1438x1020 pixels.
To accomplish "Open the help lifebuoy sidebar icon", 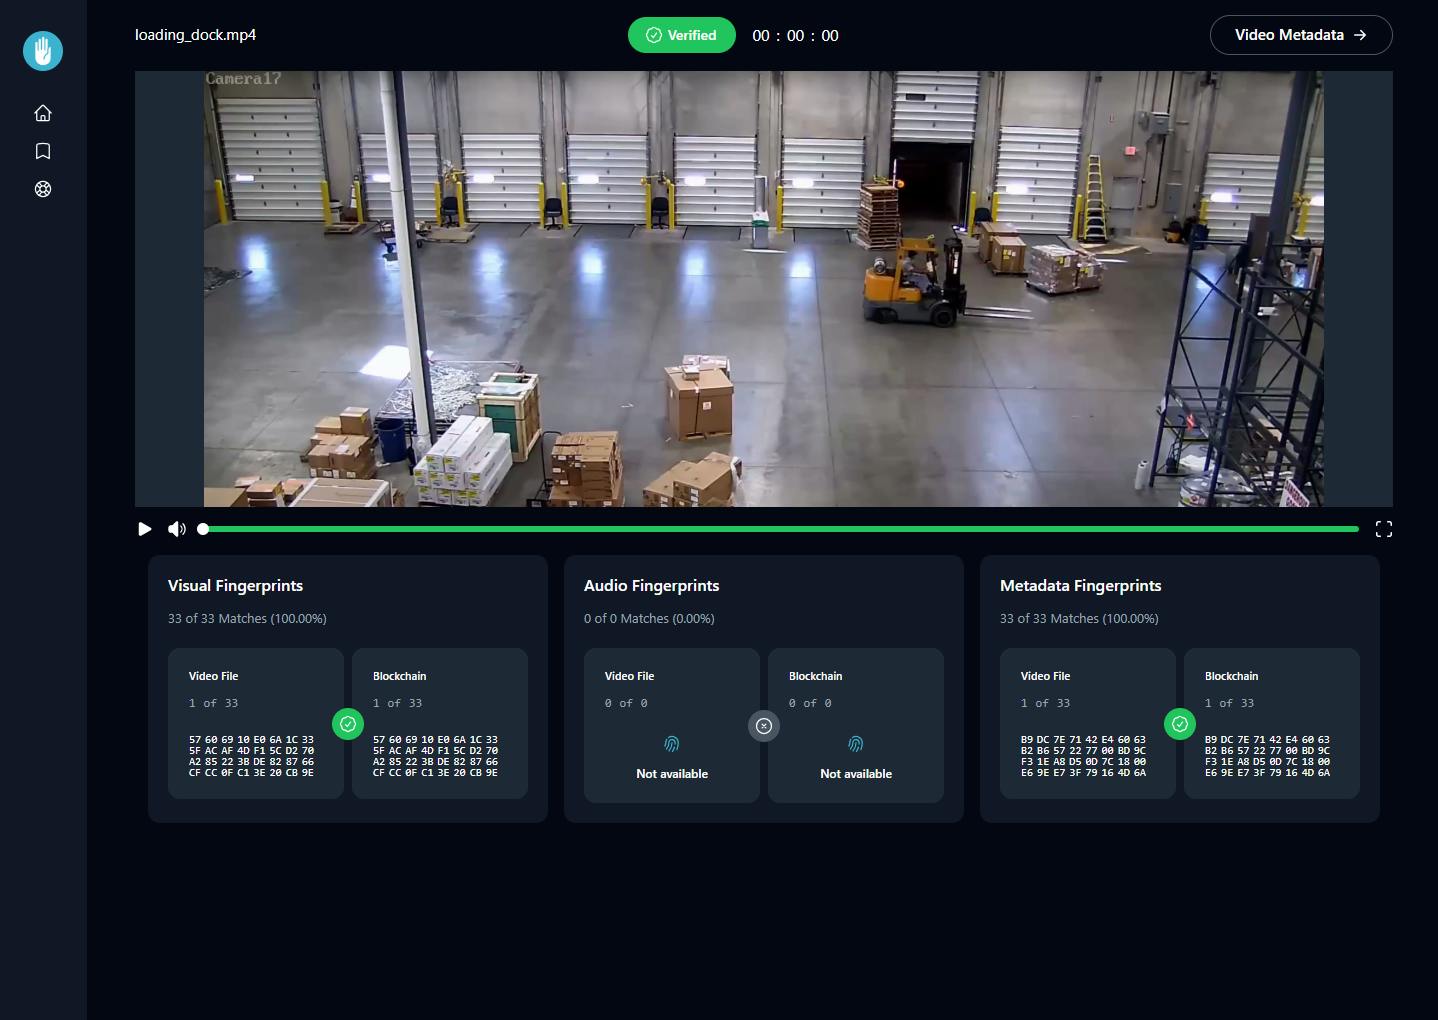I will click(x=43, y=189).
